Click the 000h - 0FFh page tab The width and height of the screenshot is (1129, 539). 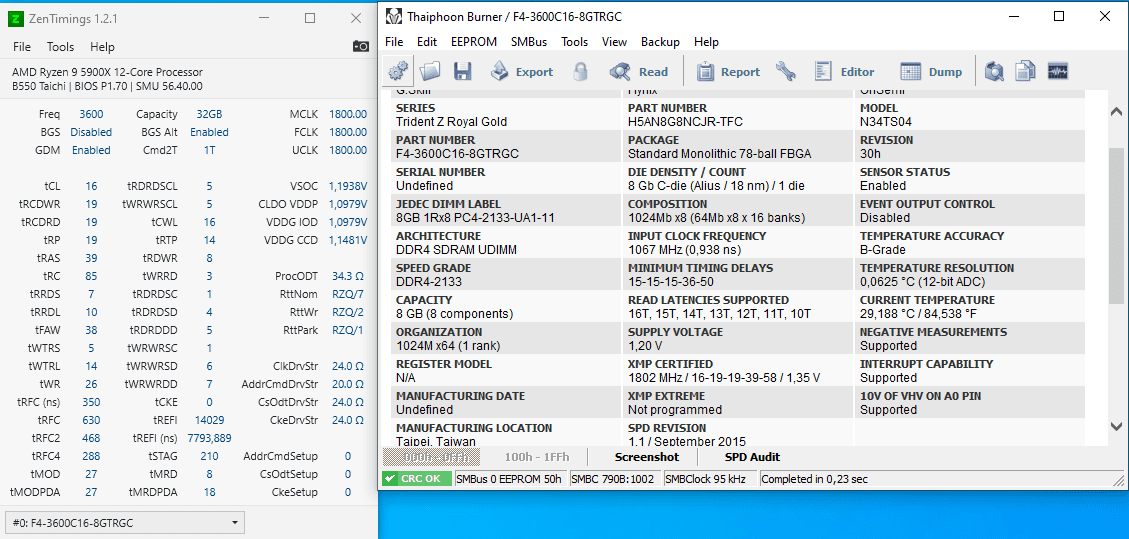[431, 457]
